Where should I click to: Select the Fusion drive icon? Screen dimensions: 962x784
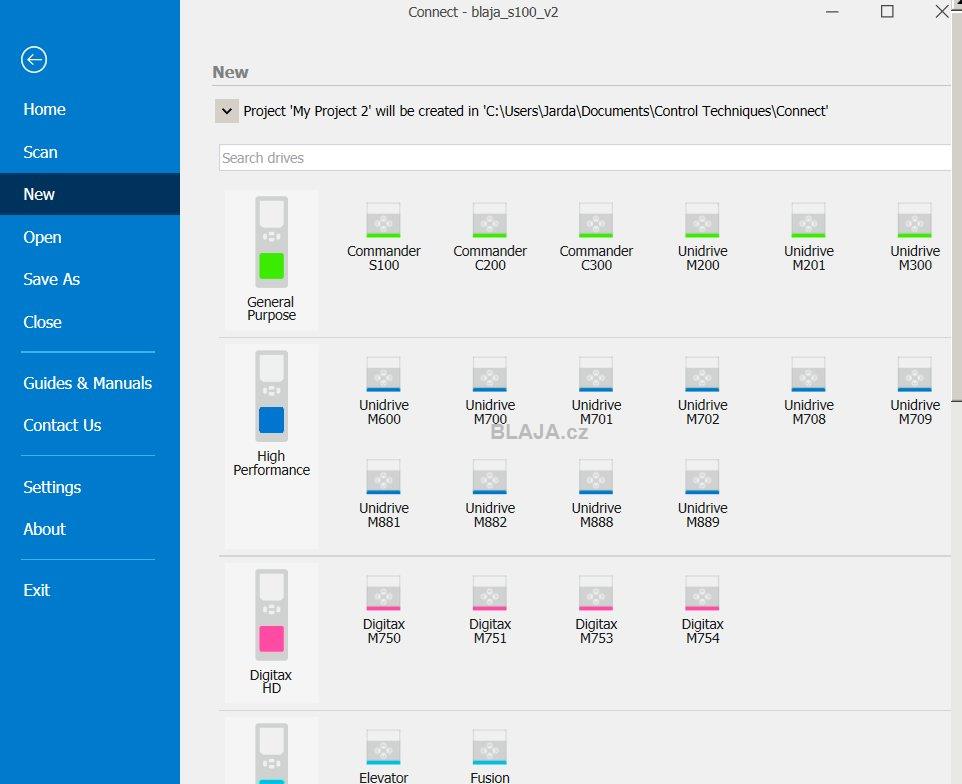pyautogui.click(x=490, y=747)
